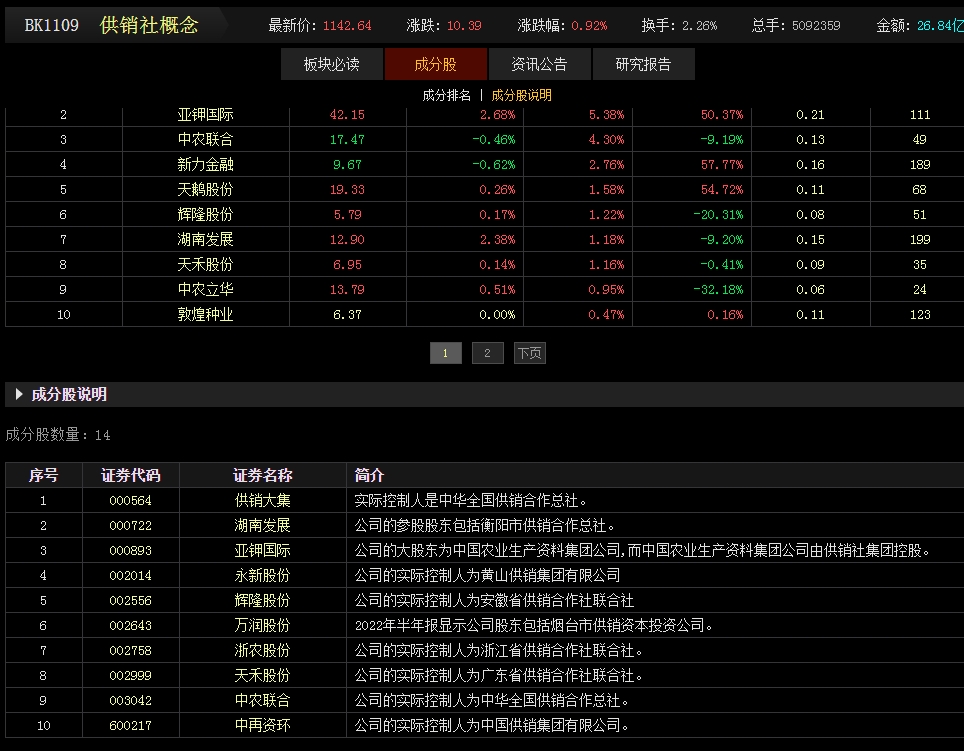Select security code 000564
This screenshot has height=751, width=964.
[x=130, y=500]
